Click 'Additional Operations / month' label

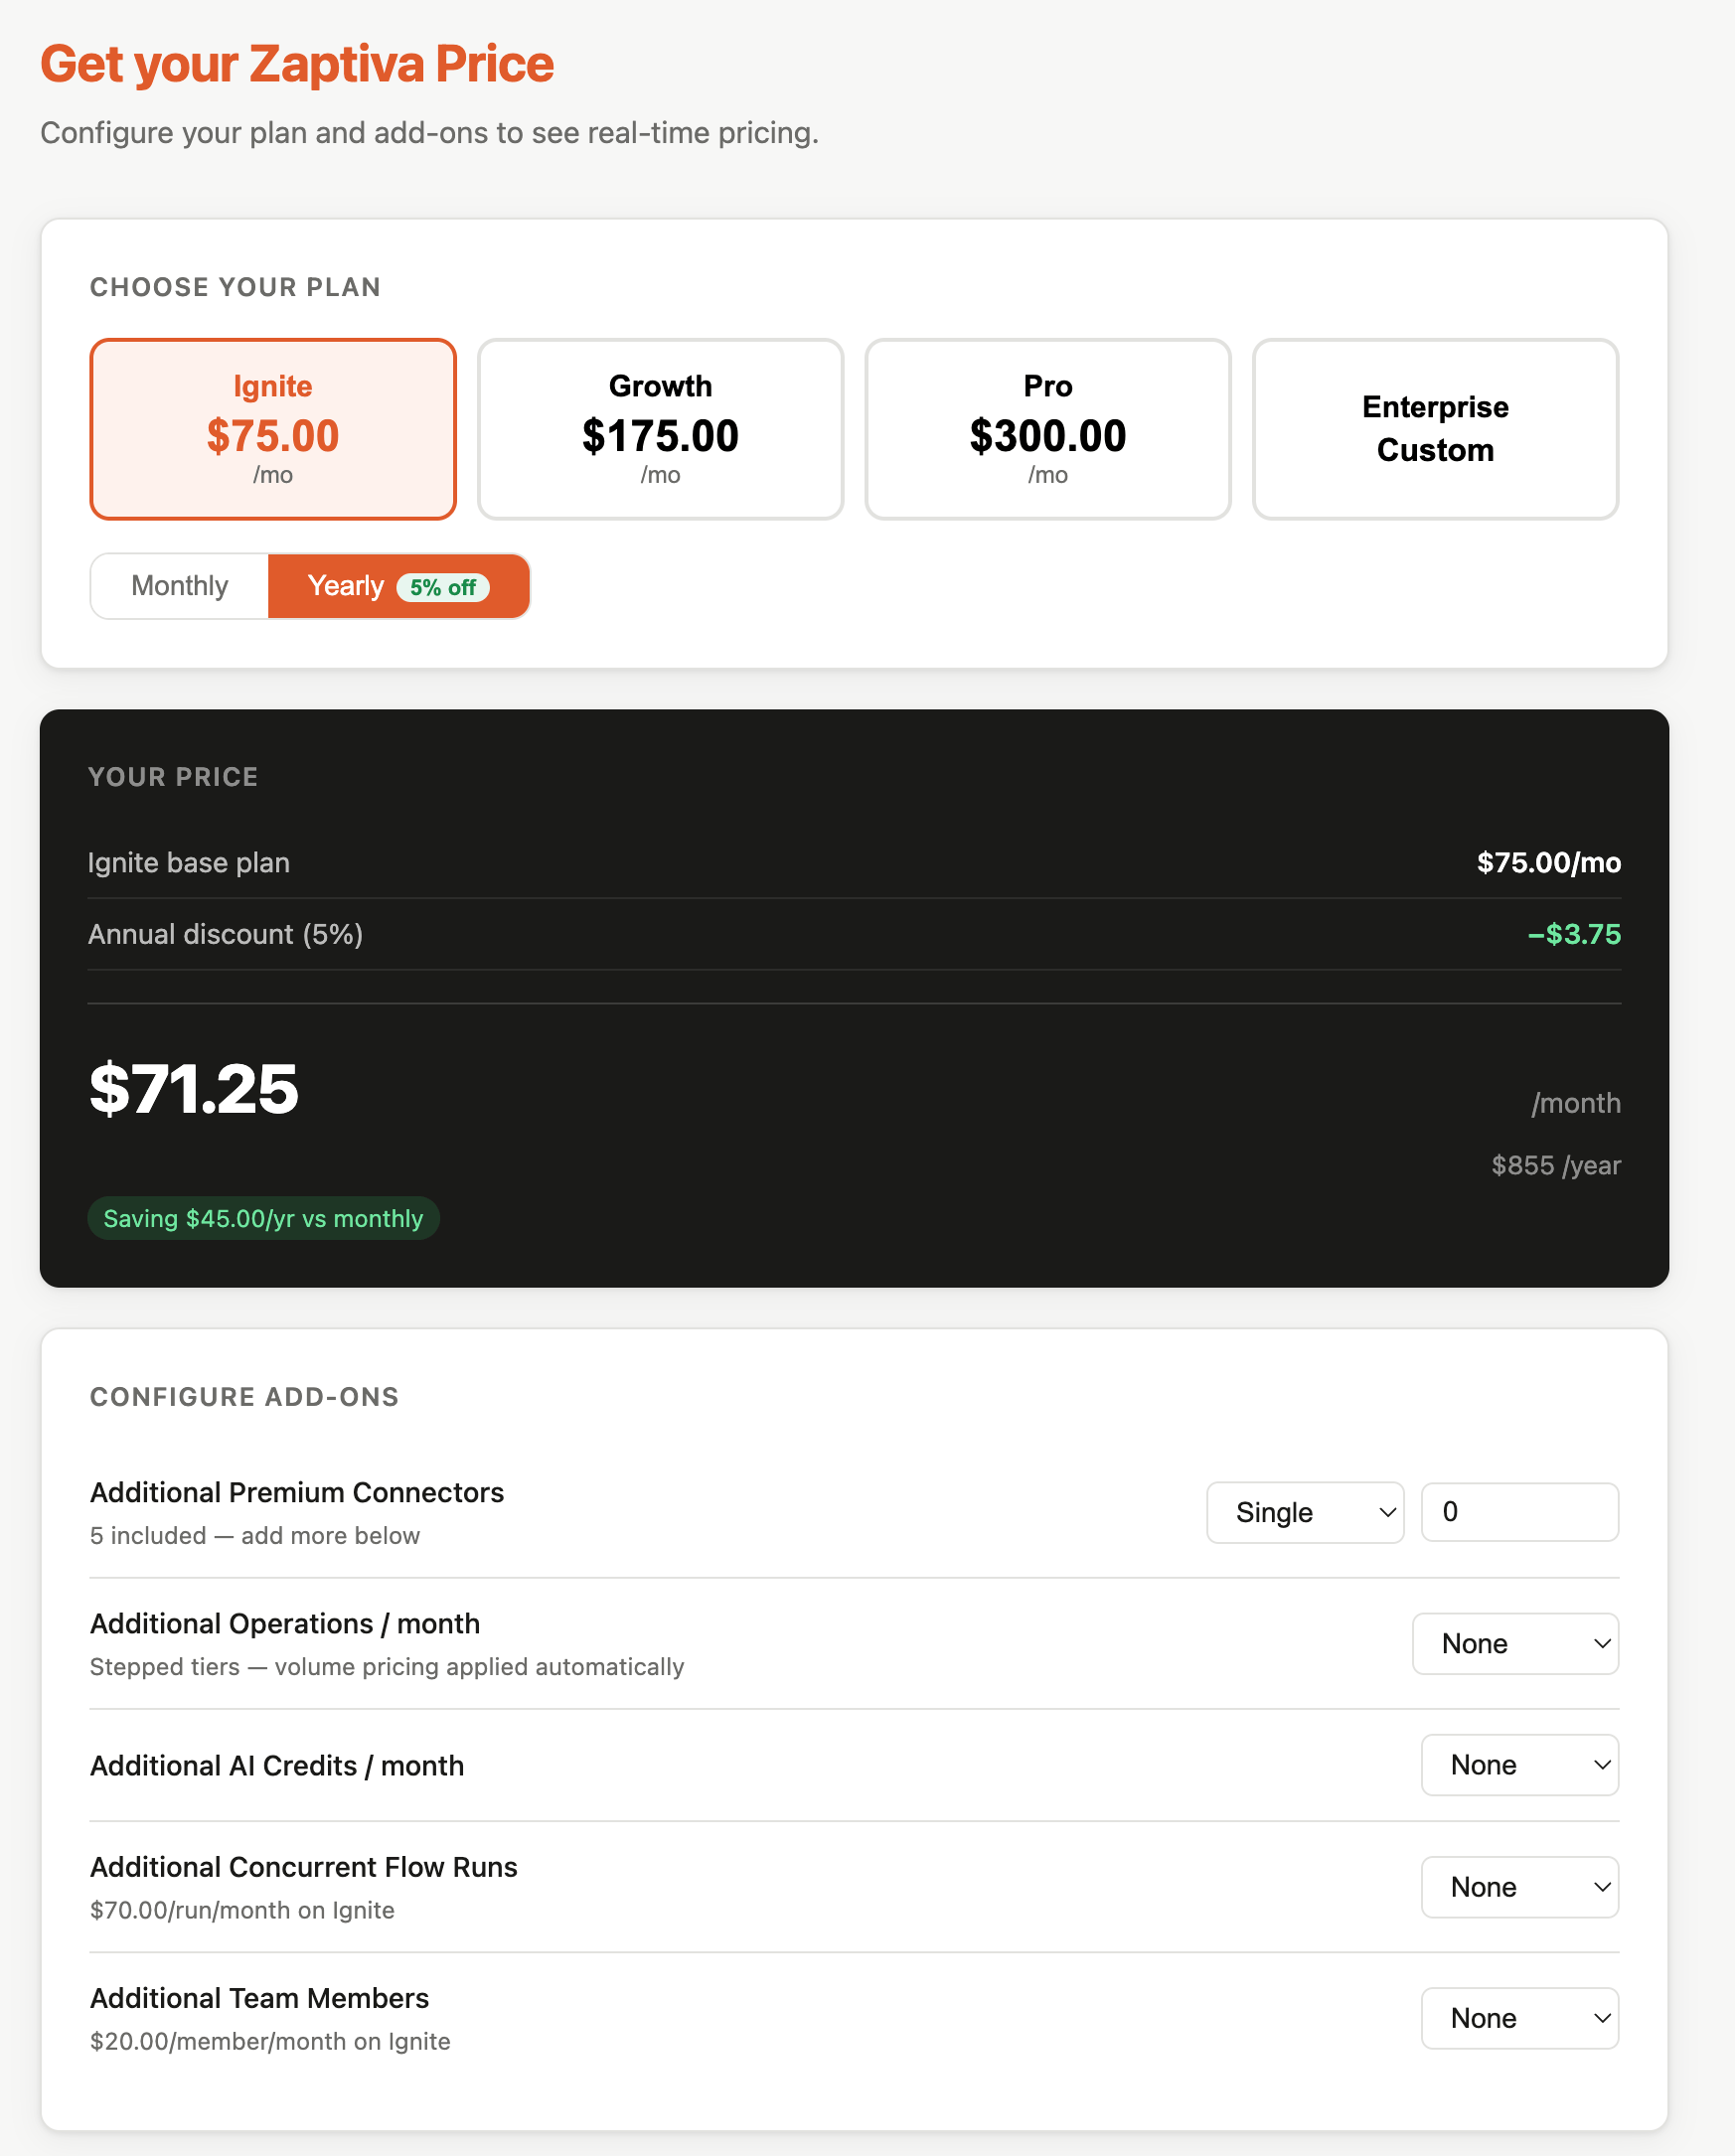(x=285, y=1623)
